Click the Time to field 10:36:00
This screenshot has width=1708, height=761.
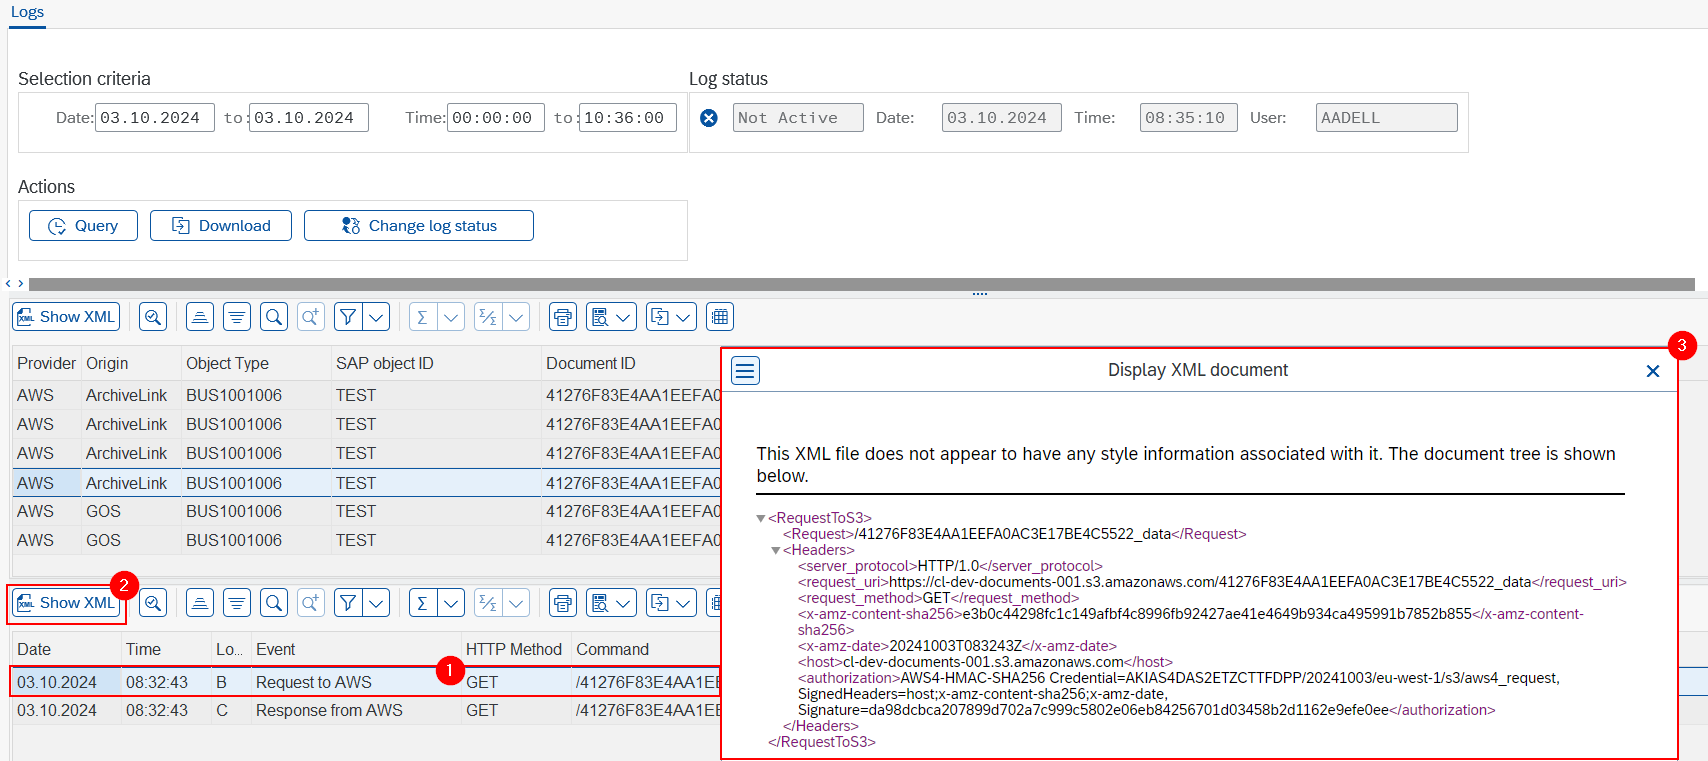point(628,118)
